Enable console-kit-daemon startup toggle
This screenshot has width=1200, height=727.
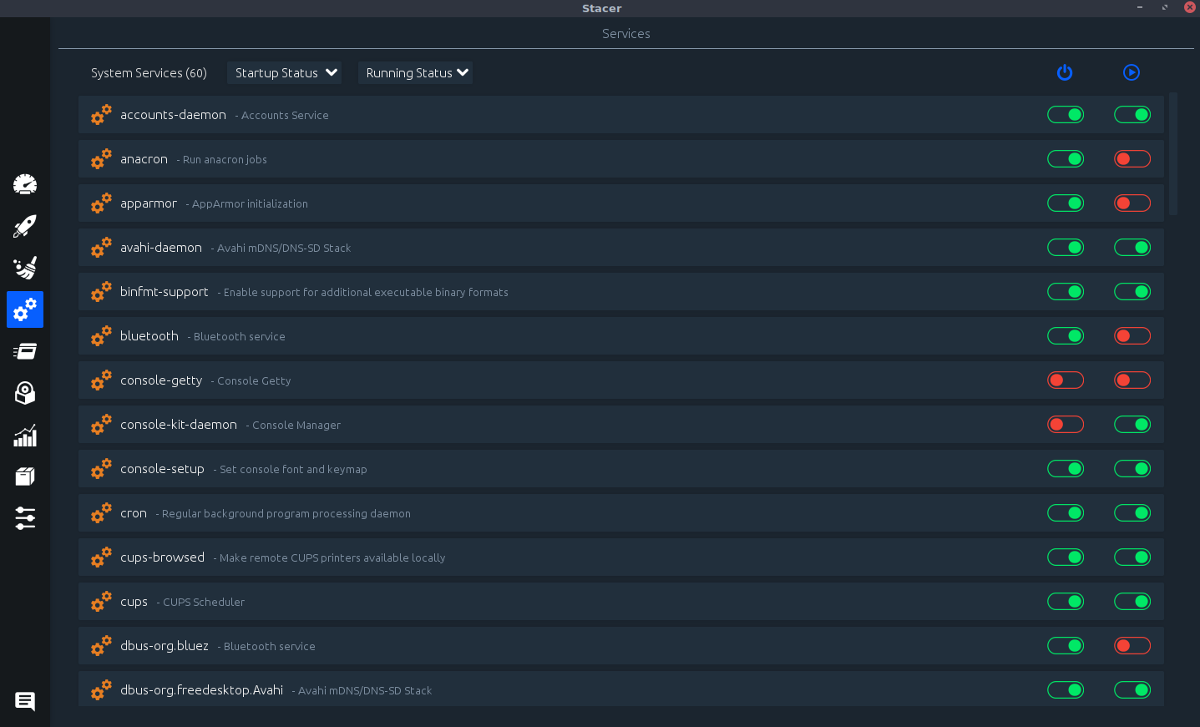coord(1065,424)
